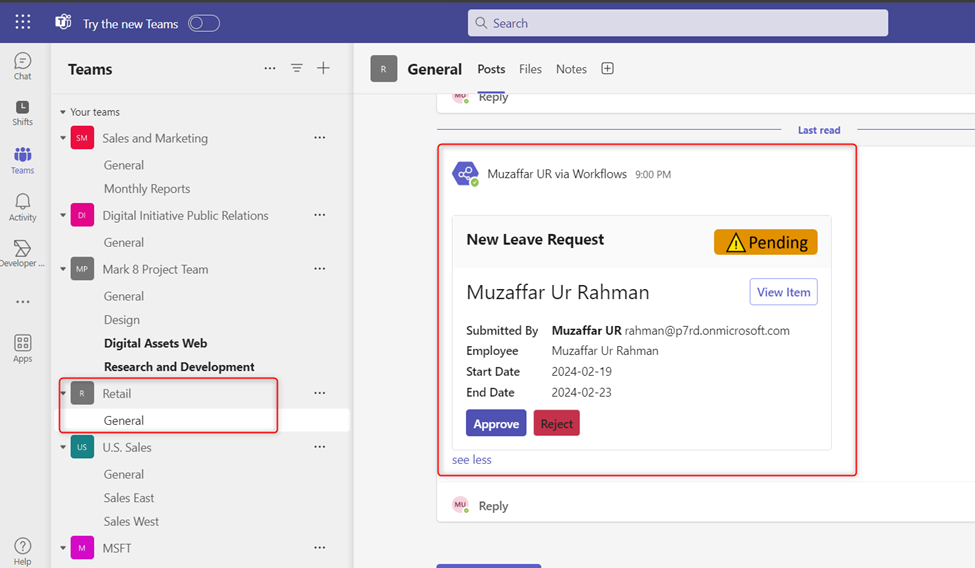Screen dimensions: 975x568
Task: Click into the Search box
Action: (x=678, y=23)
